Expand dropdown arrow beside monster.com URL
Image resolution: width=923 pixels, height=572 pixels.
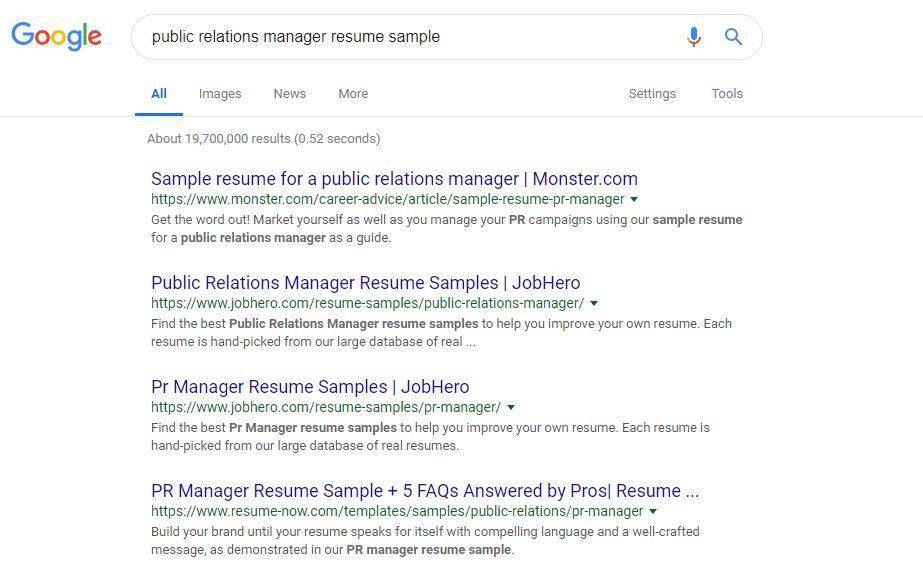[x=634, y=199]
